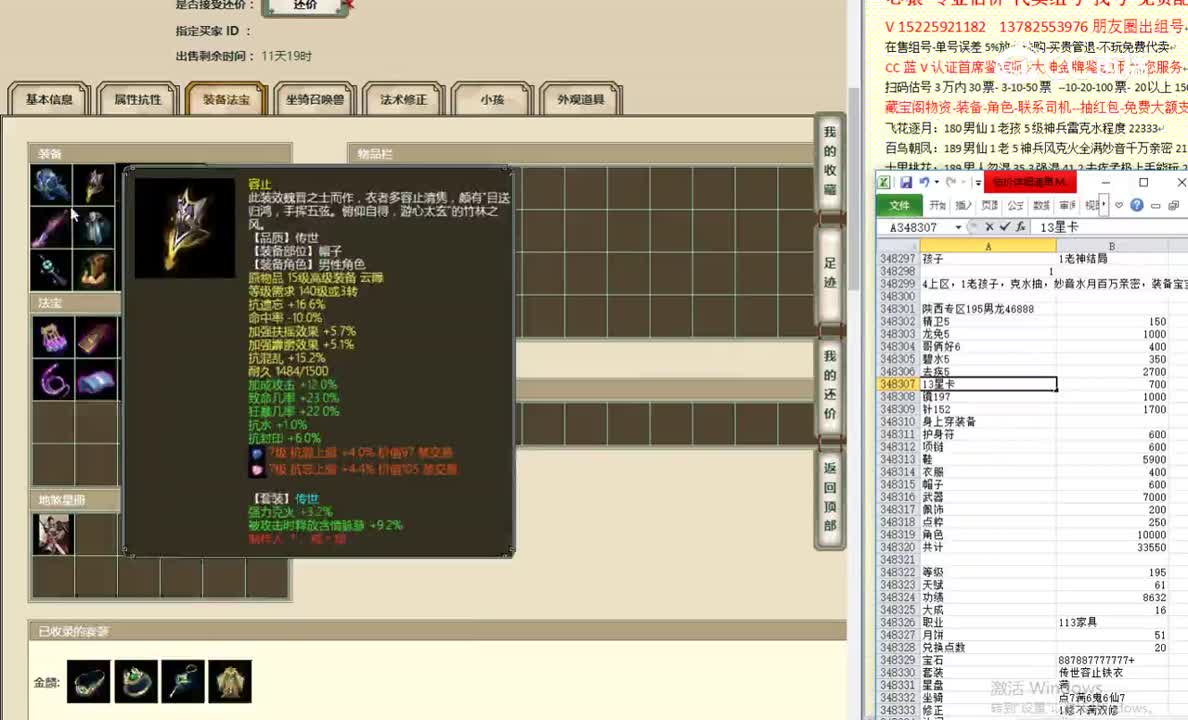Screen dimensions: 1188x720
Task: Click the Excel Help question mark icon
Action: [x=1136, y=205]
